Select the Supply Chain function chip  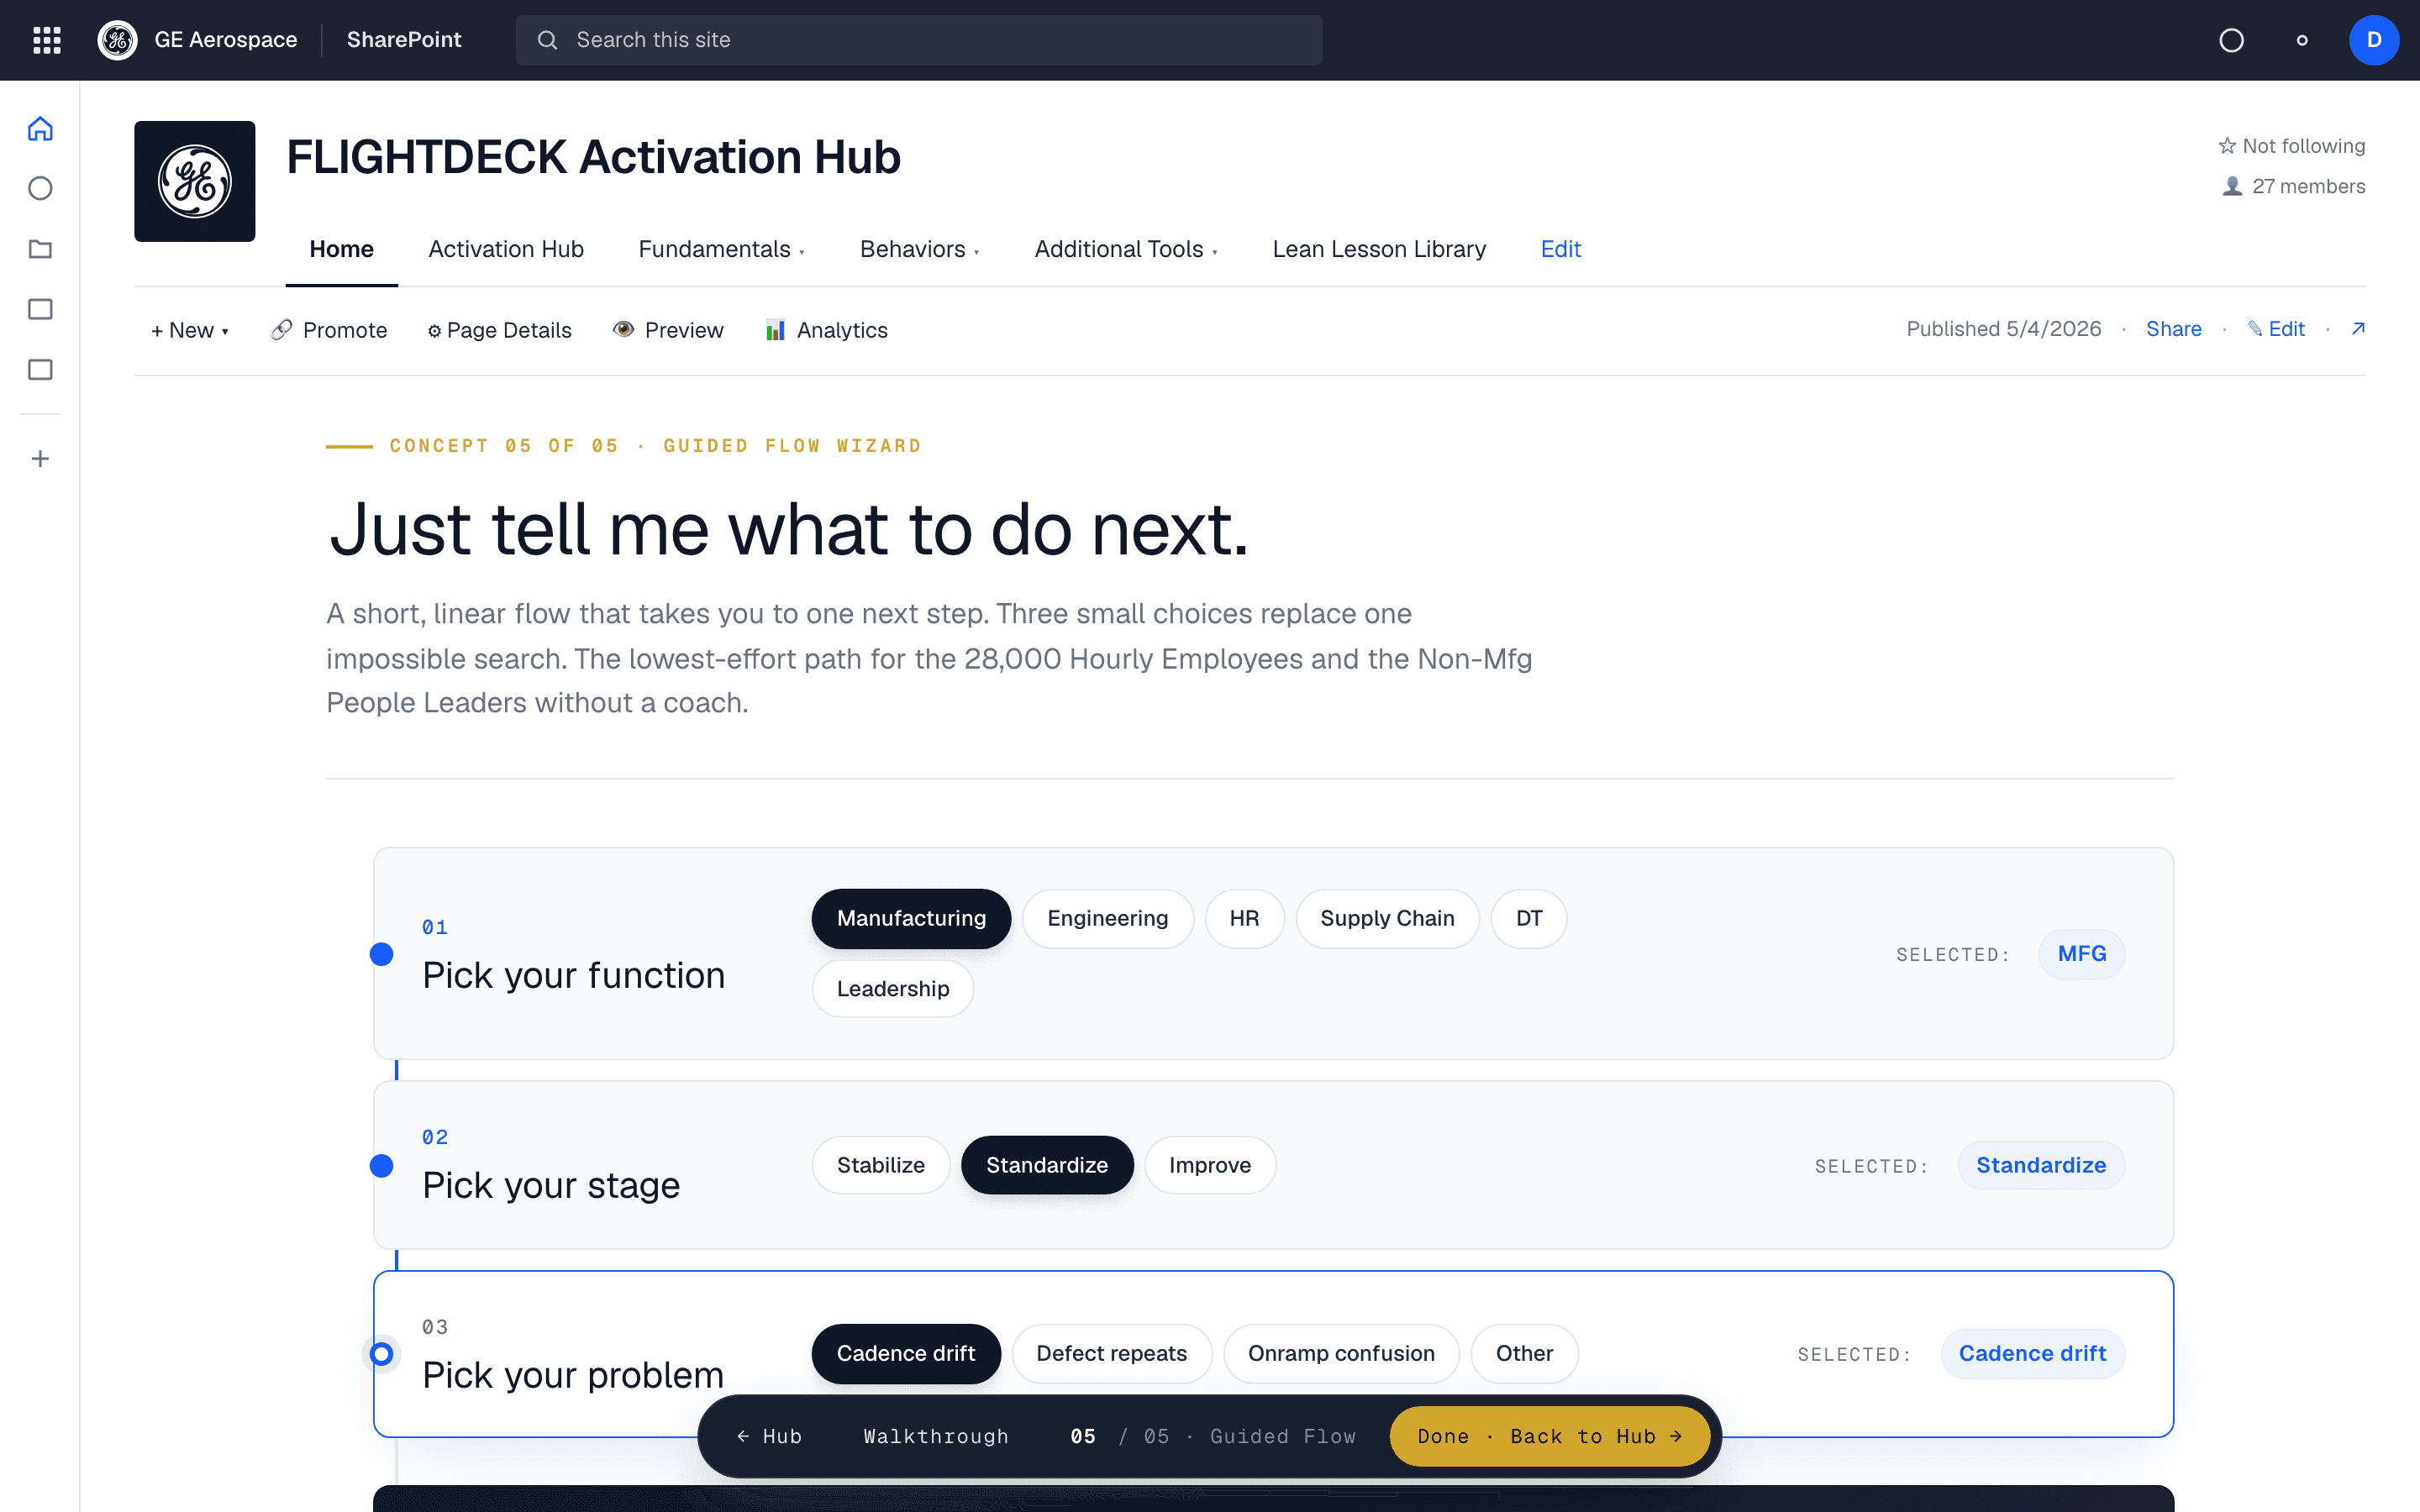(1387, 918)
